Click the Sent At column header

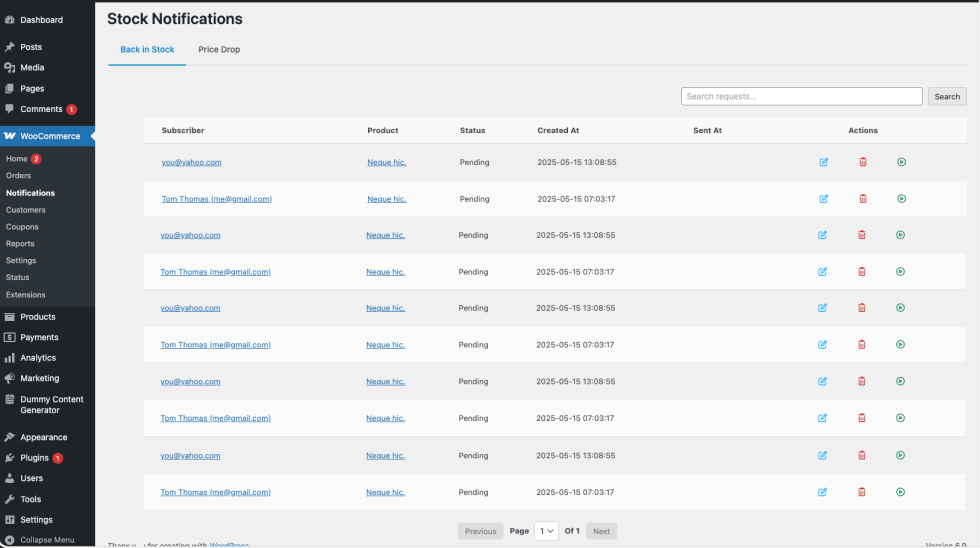click(x=707, y=131)
